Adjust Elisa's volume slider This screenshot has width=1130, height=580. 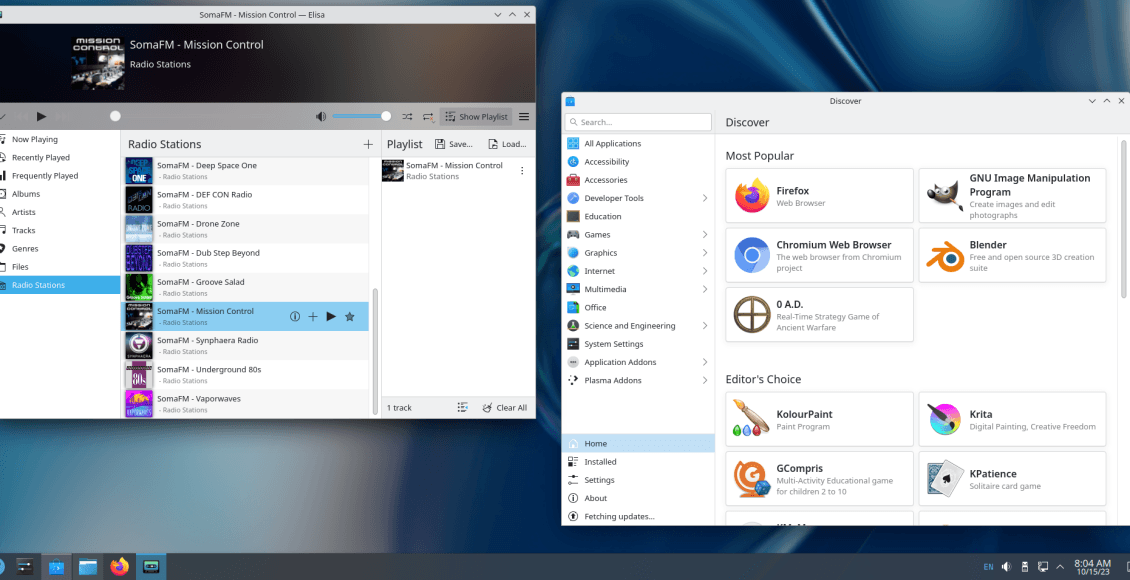[x=361, y=114]
